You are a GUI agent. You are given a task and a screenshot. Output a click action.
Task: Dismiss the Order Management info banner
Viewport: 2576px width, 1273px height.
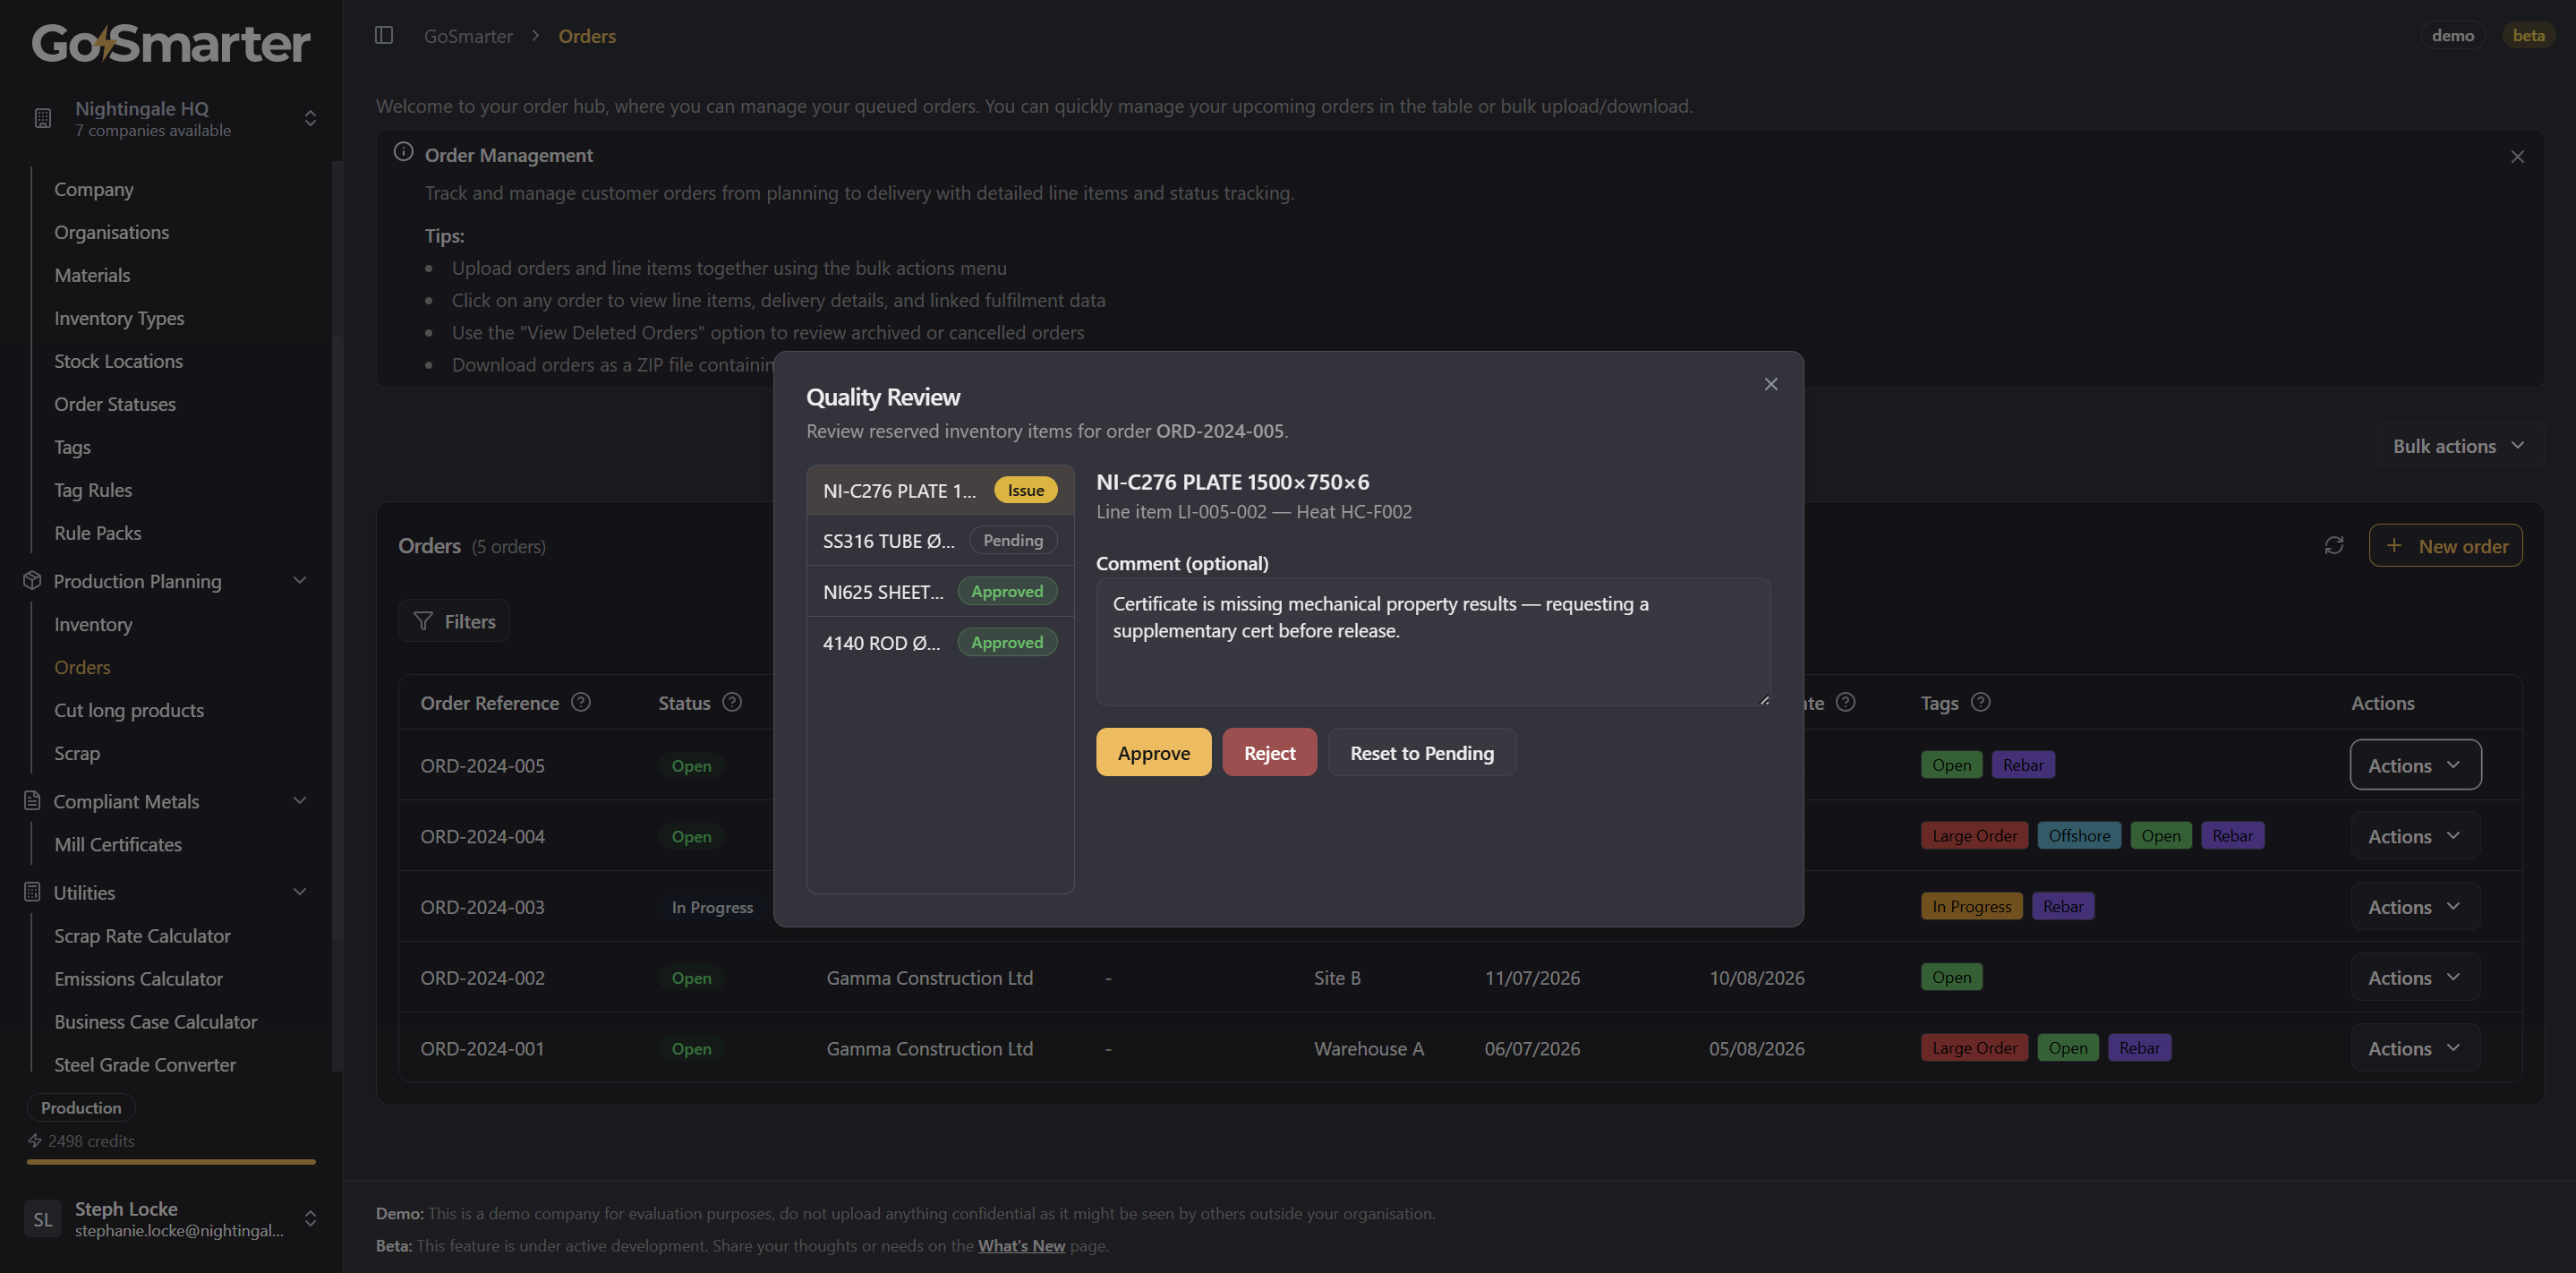2517,157
